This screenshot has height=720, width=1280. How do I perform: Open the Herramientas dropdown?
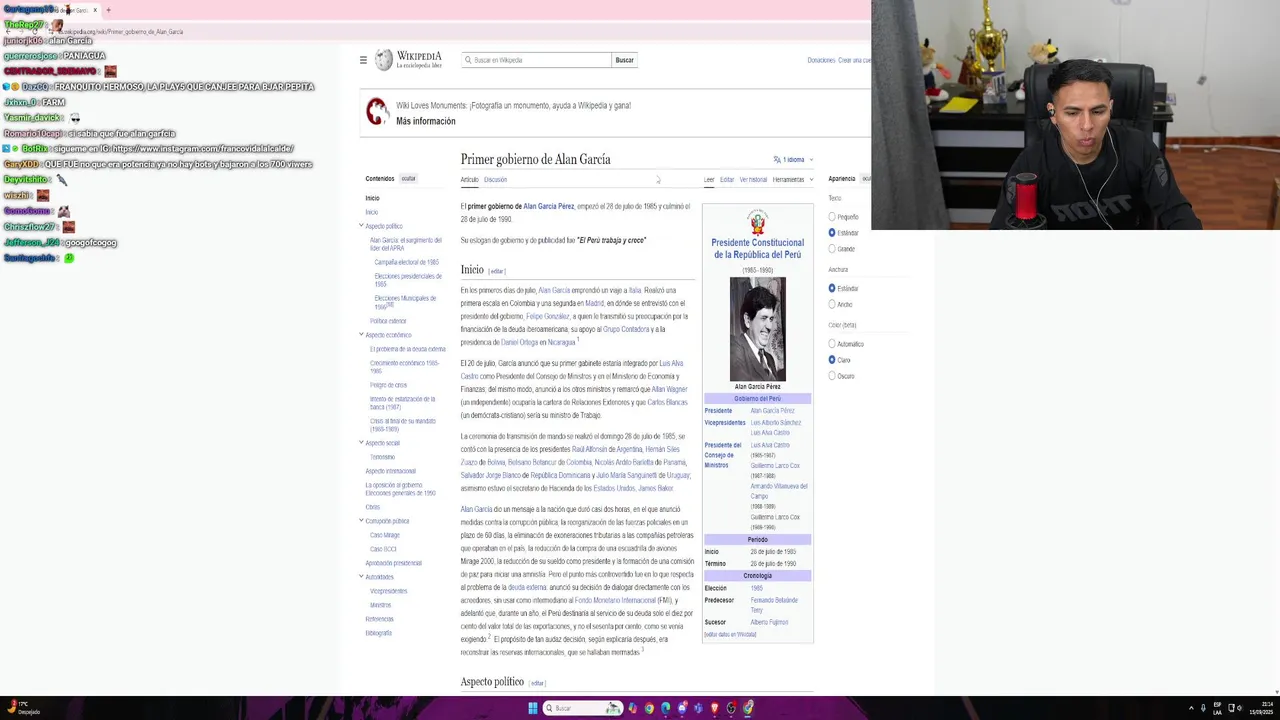[x=792, y=180]
